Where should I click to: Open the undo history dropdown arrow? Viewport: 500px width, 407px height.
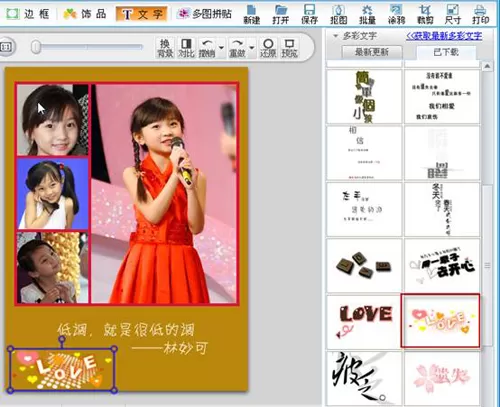click(x=221, y=48)
